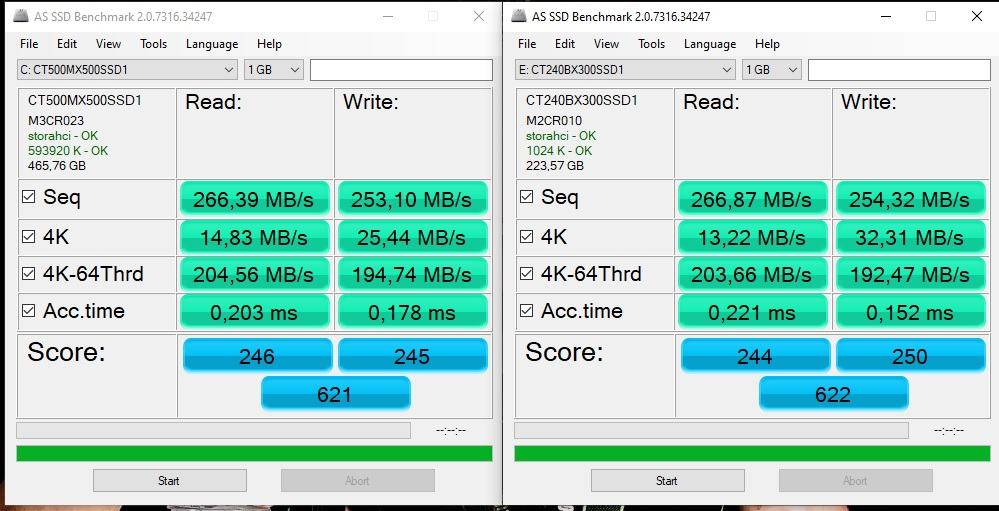This screenshot has height=511, width=999.
Task: Start benchmark on the CT500MX500SSD1 drive
Action: pyautogui.click(x=169, y=481)
